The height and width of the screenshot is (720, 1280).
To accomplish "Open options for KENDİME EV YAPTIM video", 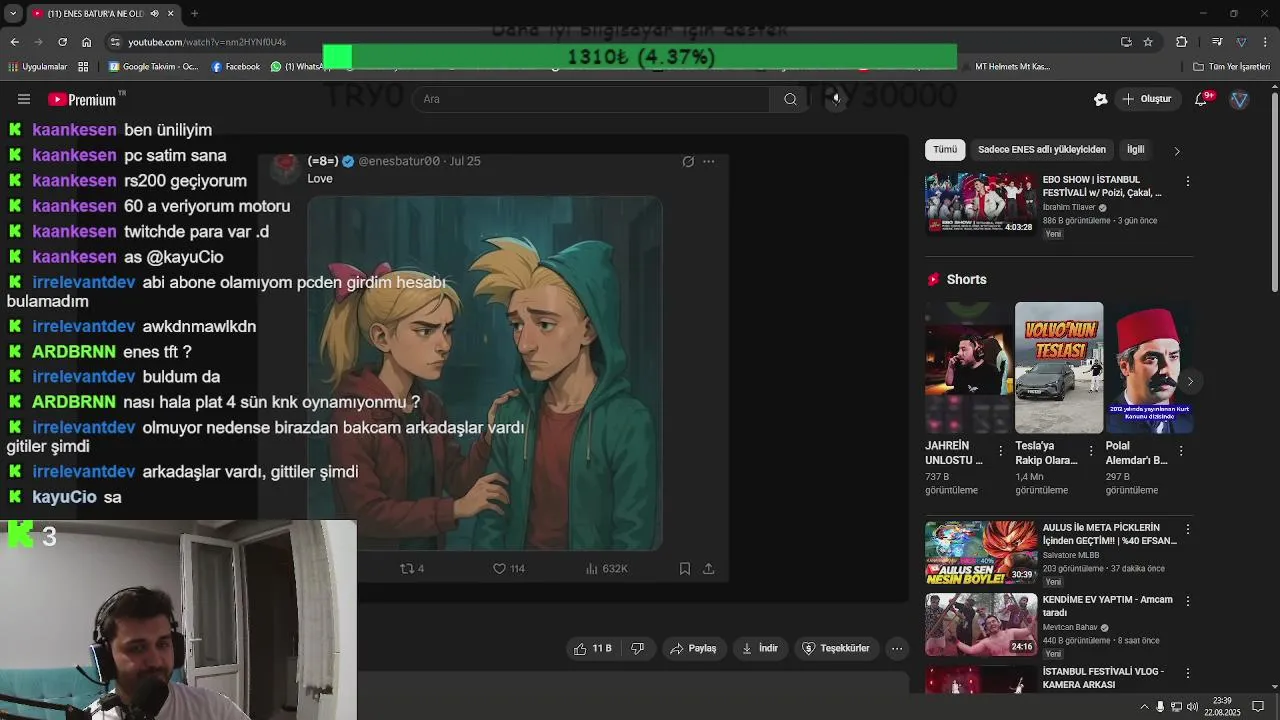I will point(1187,601).
